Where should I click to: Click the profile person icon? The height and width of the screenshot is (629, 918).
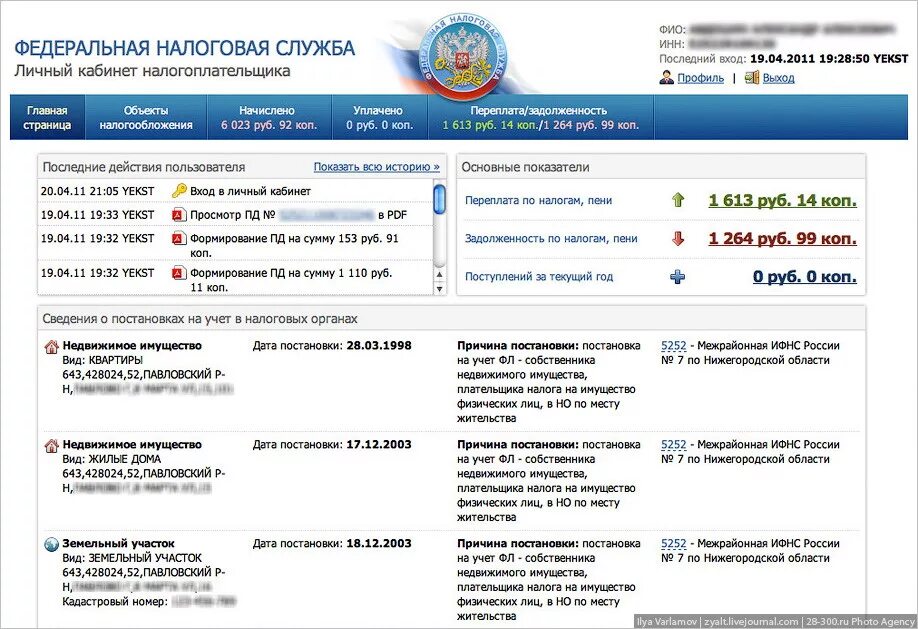[x=666, y=77]
